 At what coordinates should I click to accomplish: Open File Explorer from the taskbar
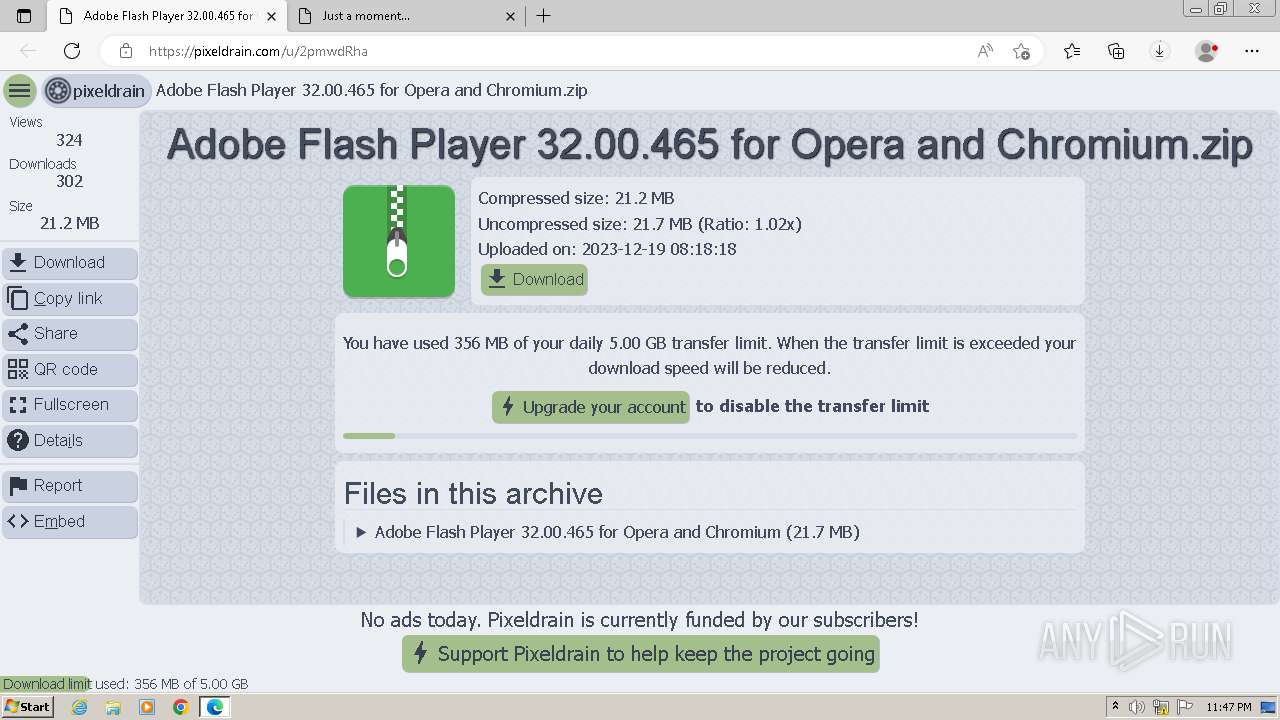pyautogui.click(x=113, y=707)
